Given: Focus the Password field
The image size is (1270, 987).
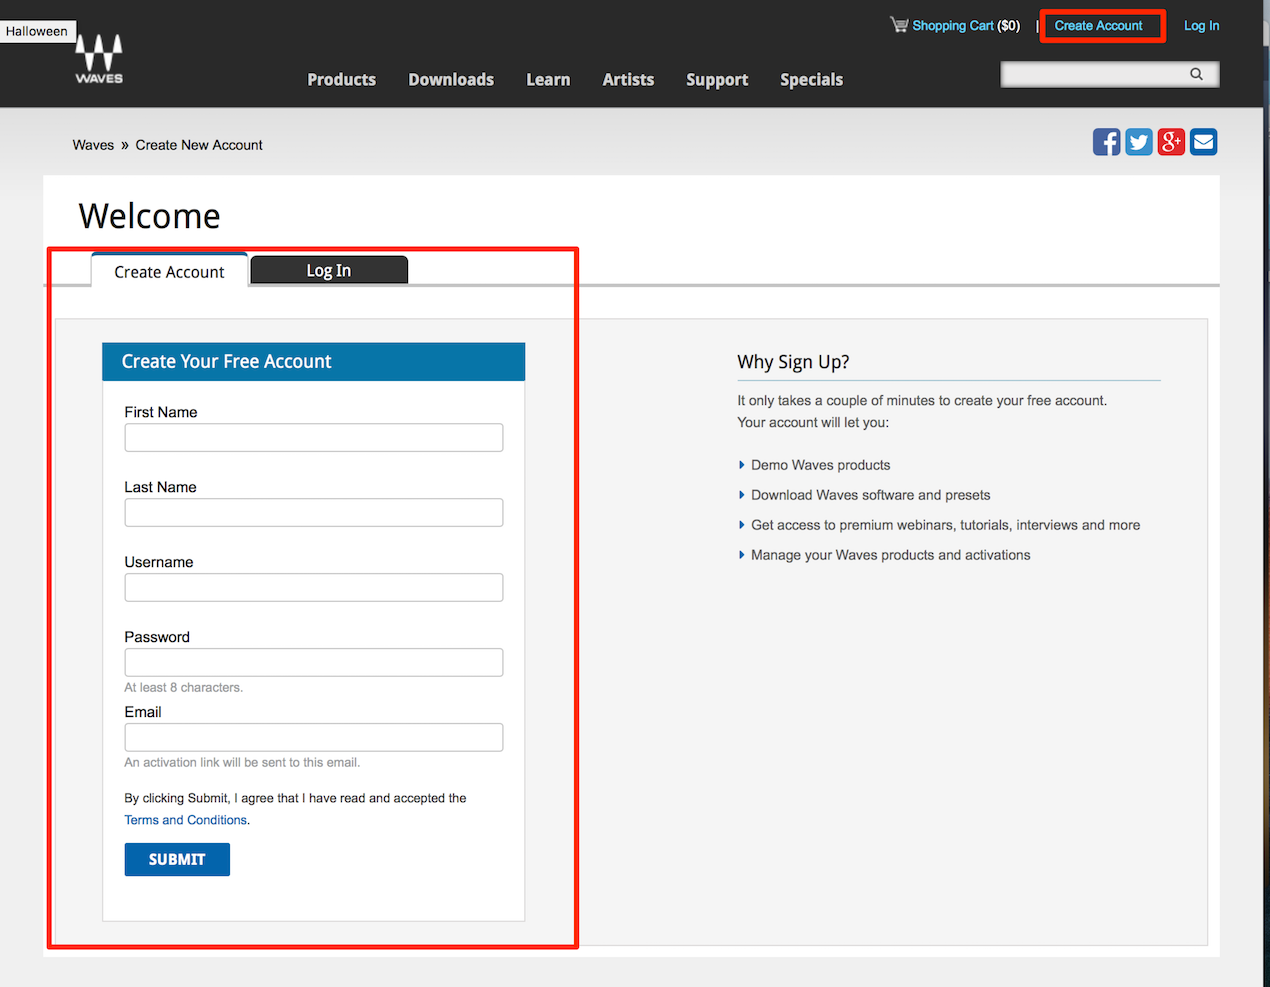Looking at the screenshot, I should point(314,663).
